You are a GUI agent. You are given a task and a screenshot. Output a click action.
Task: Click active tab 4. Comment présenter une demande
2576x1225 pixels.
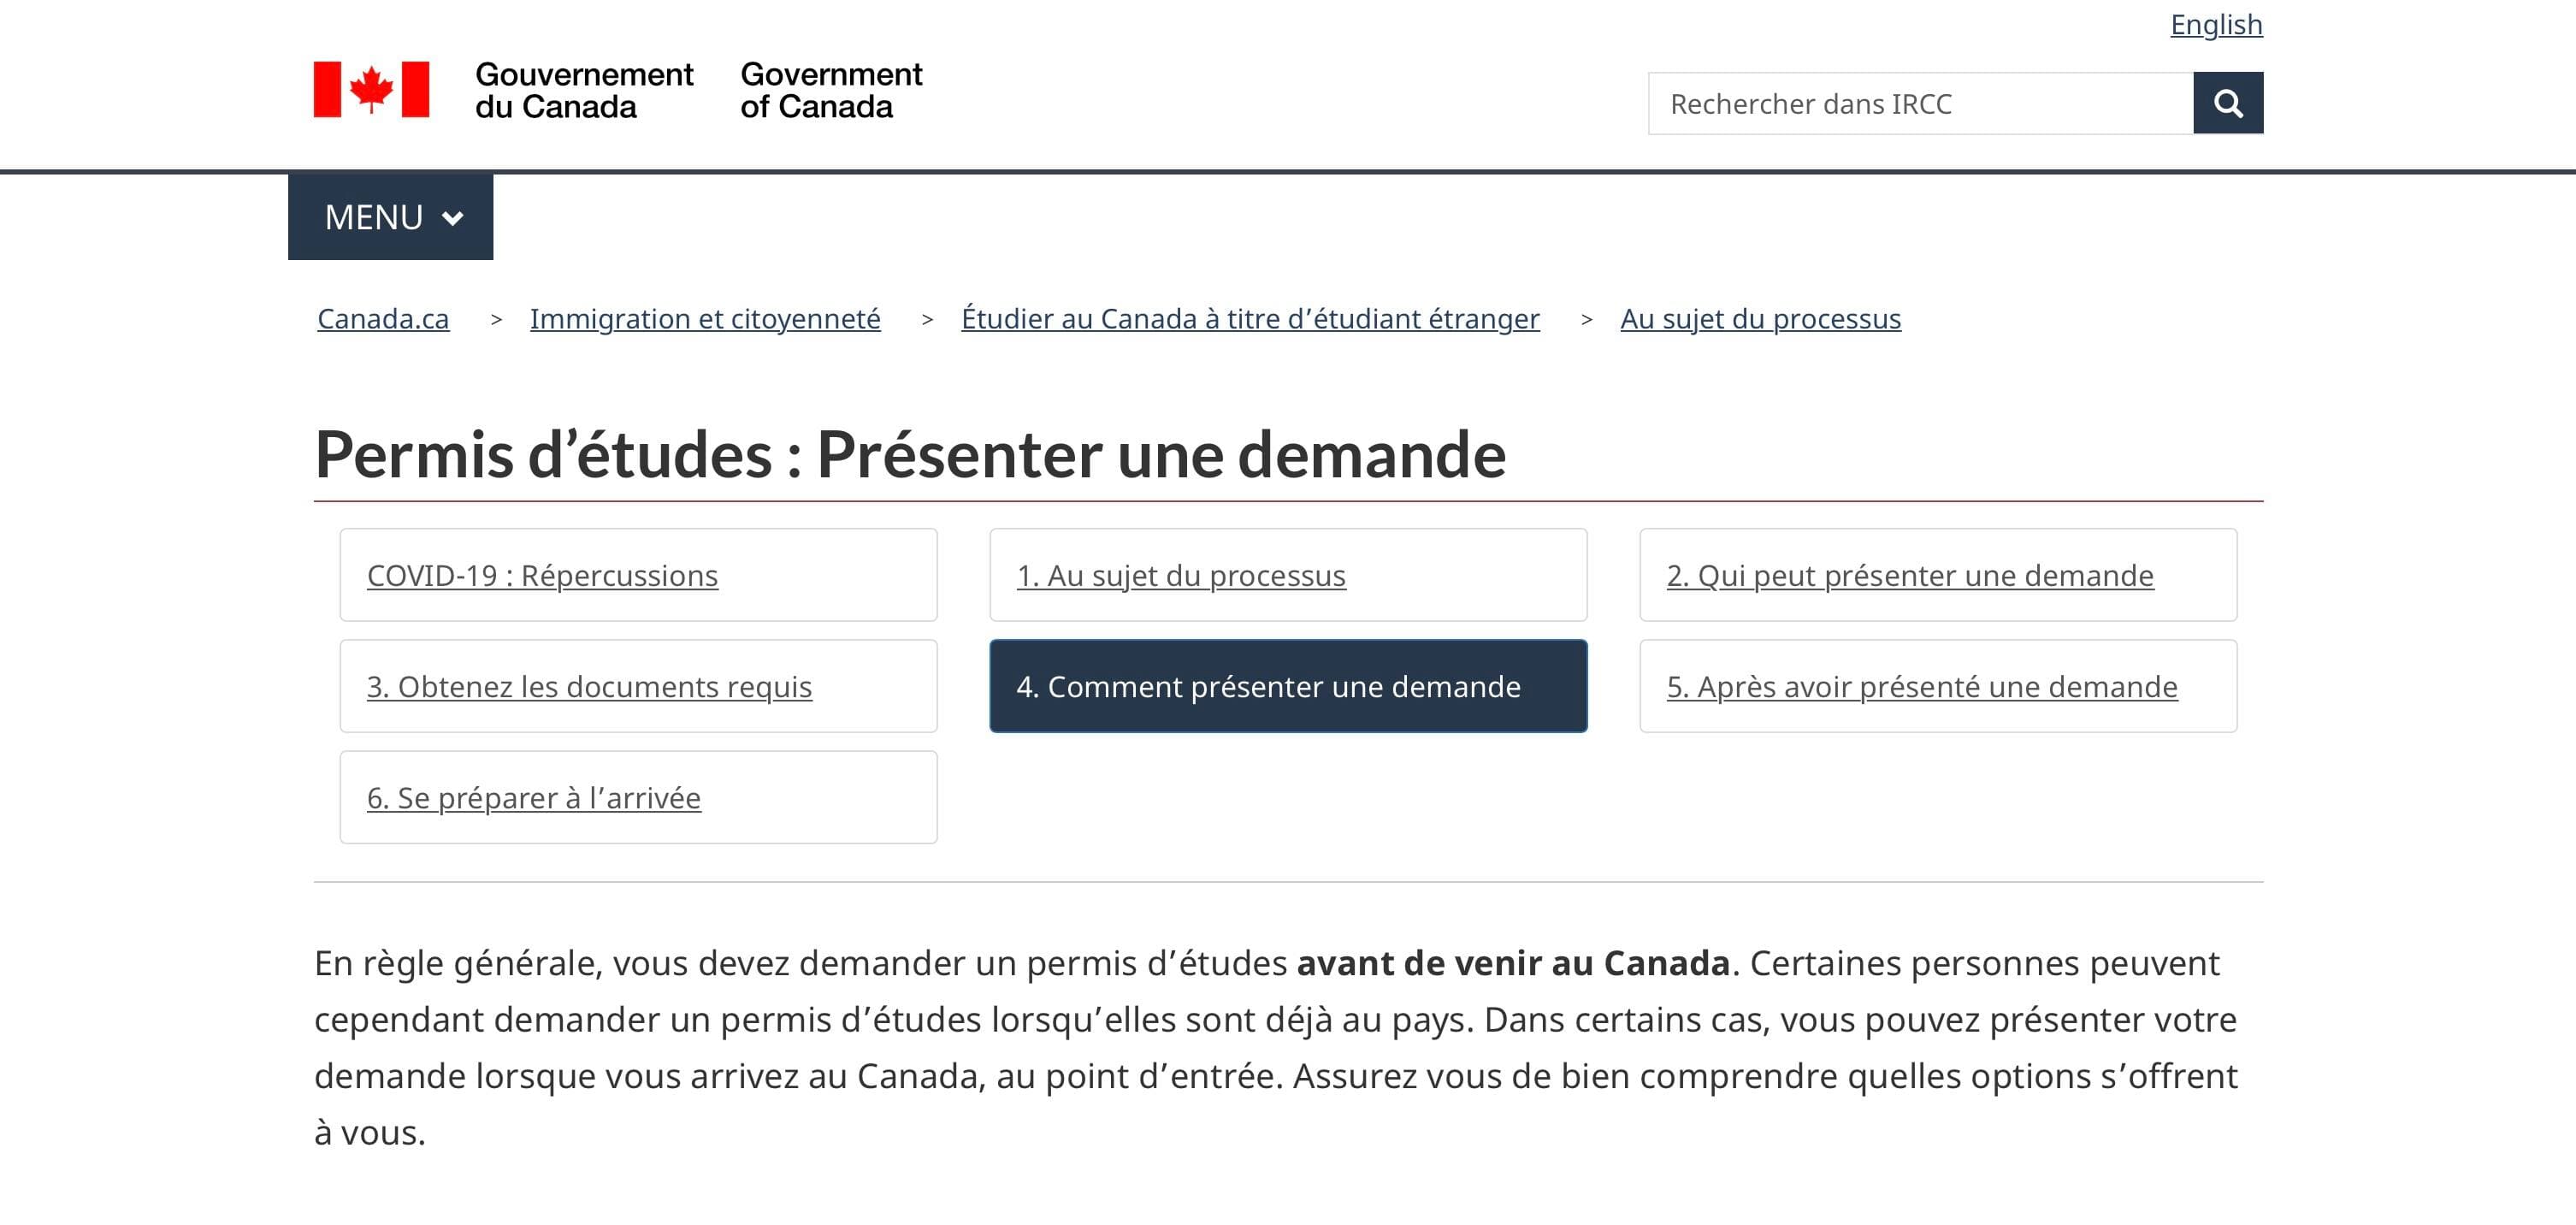1268,687
